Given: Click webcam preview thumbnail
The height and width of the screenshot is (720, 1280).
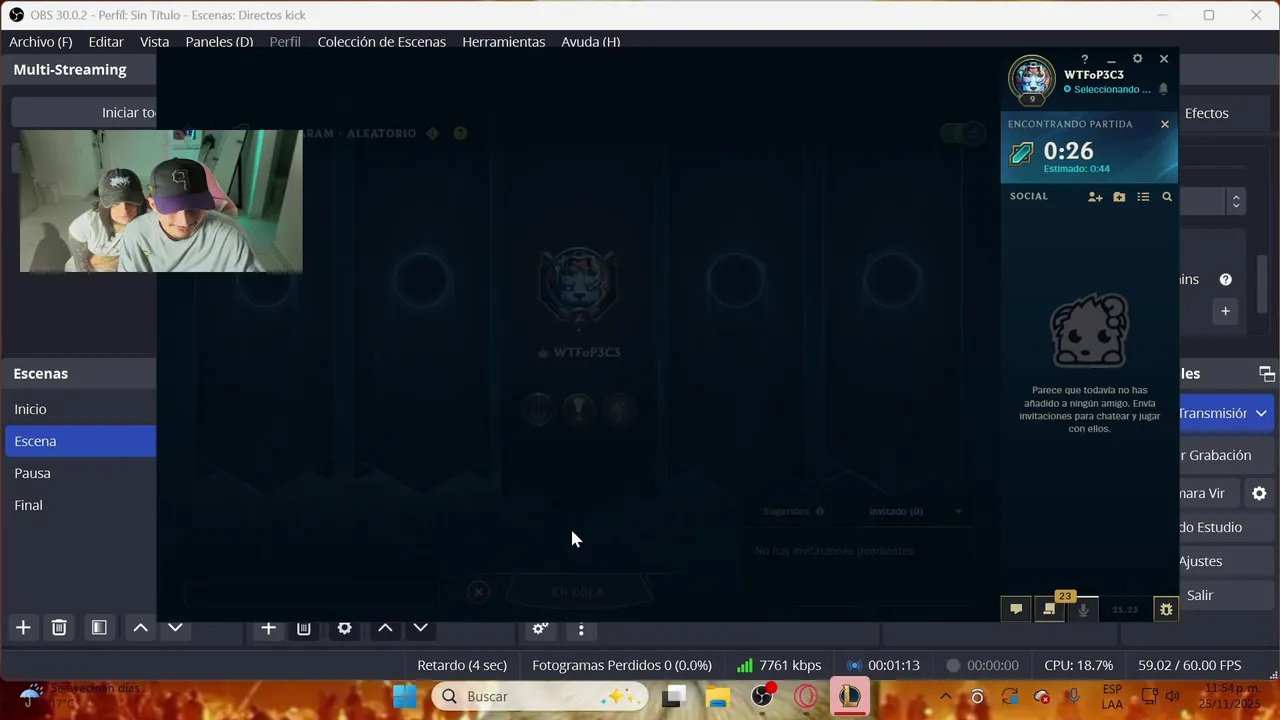Looking at the screenshot, I should pyautogui.click(x=161, y=201).
